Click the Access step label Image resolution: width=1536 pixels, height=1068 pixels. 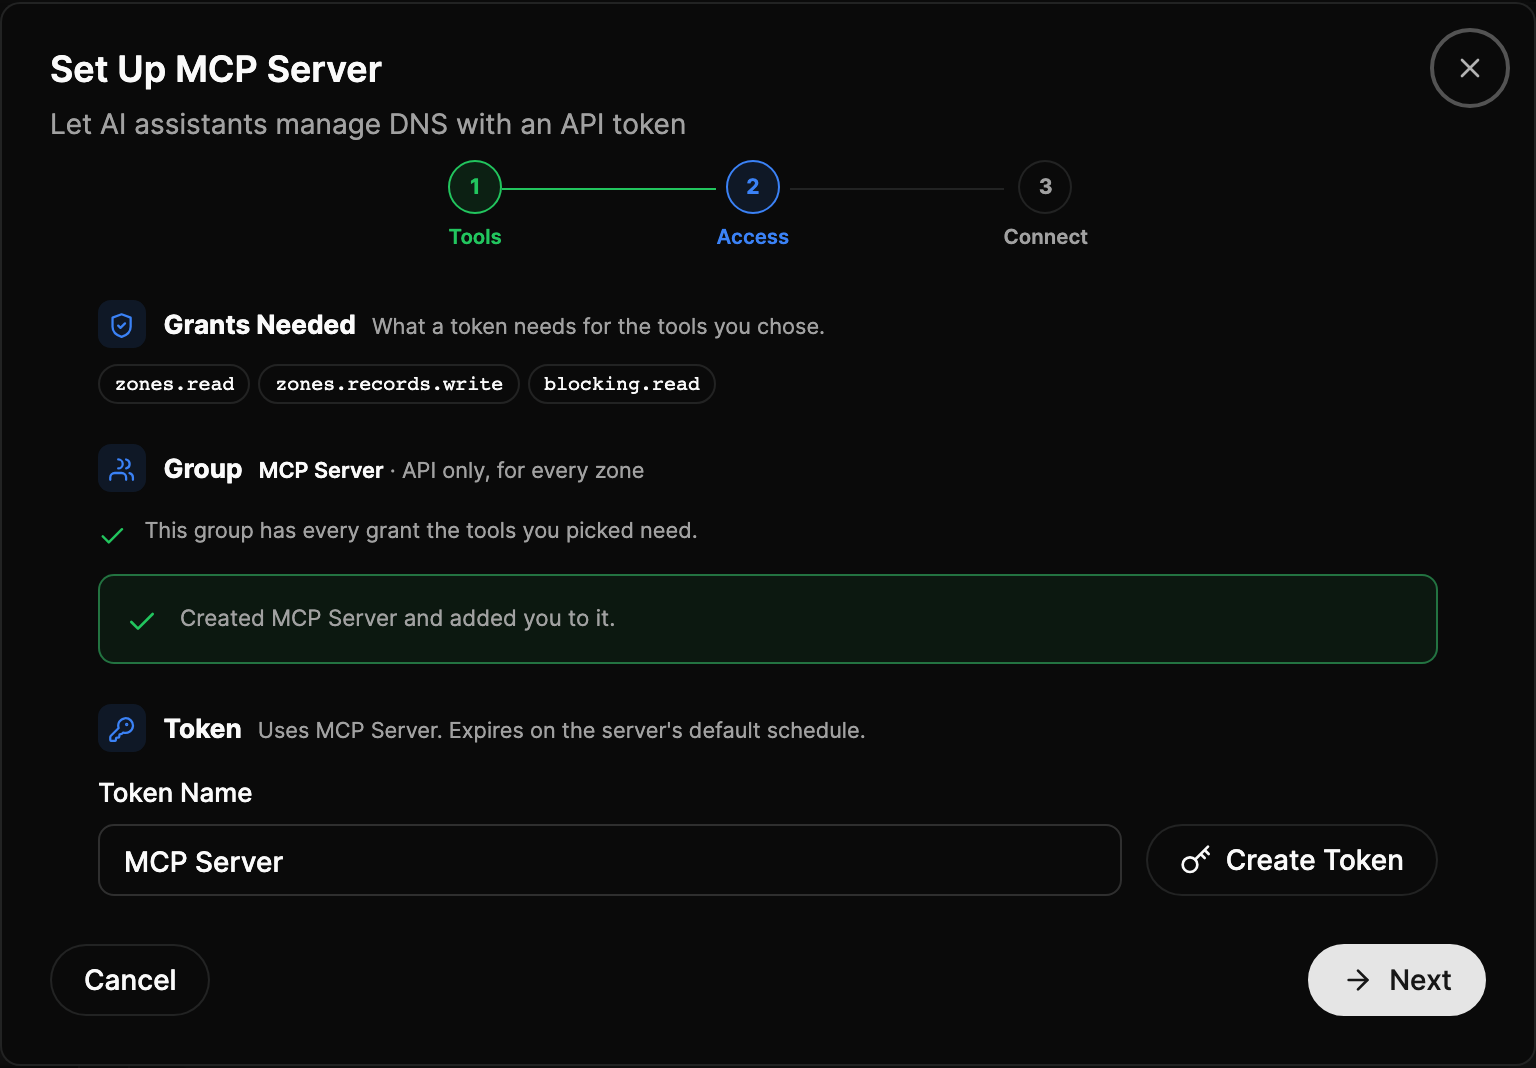753,237
